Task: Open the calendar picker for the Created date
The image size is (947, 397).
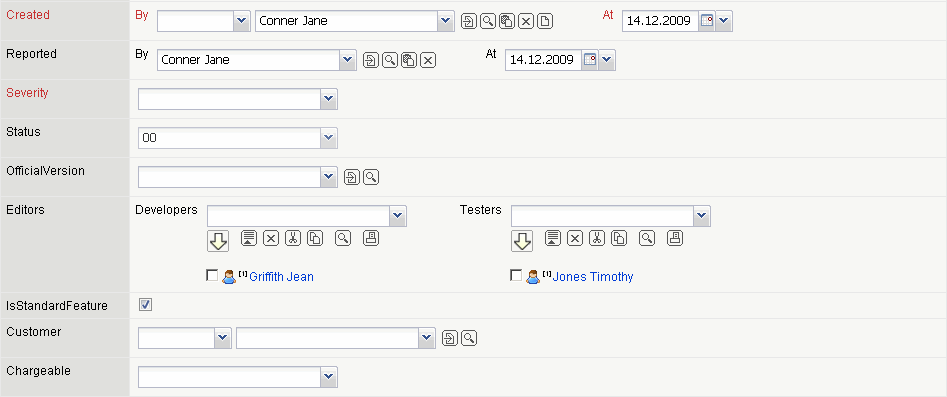Action: coord(707,21)
